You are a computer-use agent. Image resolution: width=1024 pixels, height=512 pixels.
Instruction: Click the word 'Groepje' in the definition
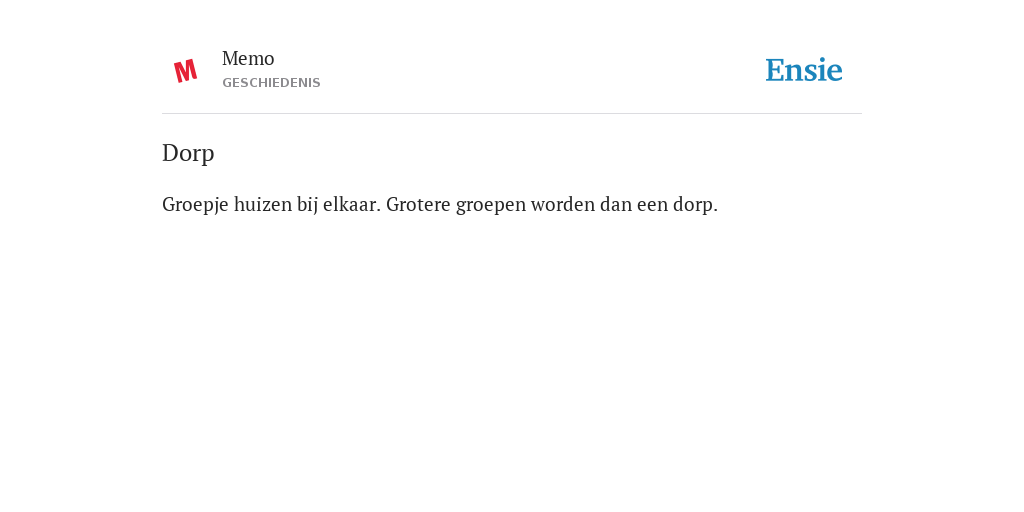pos(195,205)
